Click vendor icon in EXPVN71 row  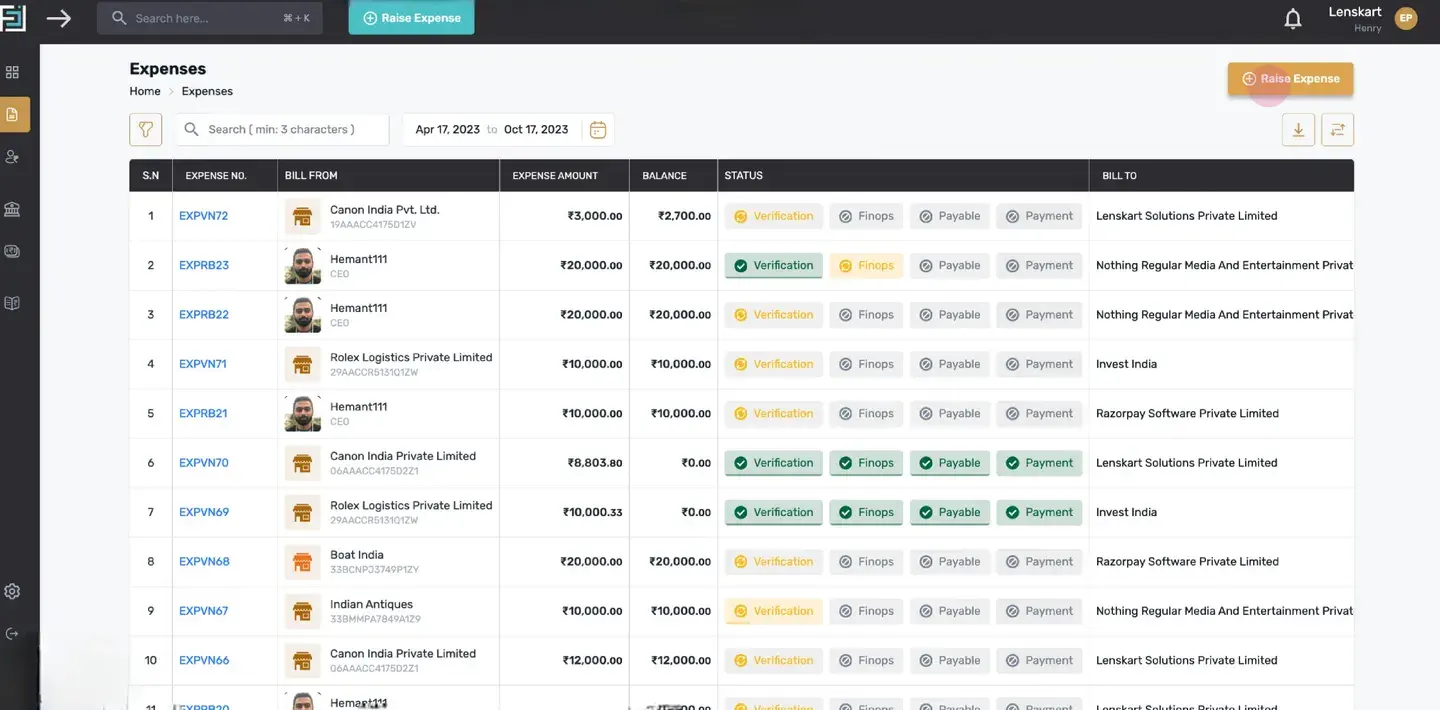[302, 364]
